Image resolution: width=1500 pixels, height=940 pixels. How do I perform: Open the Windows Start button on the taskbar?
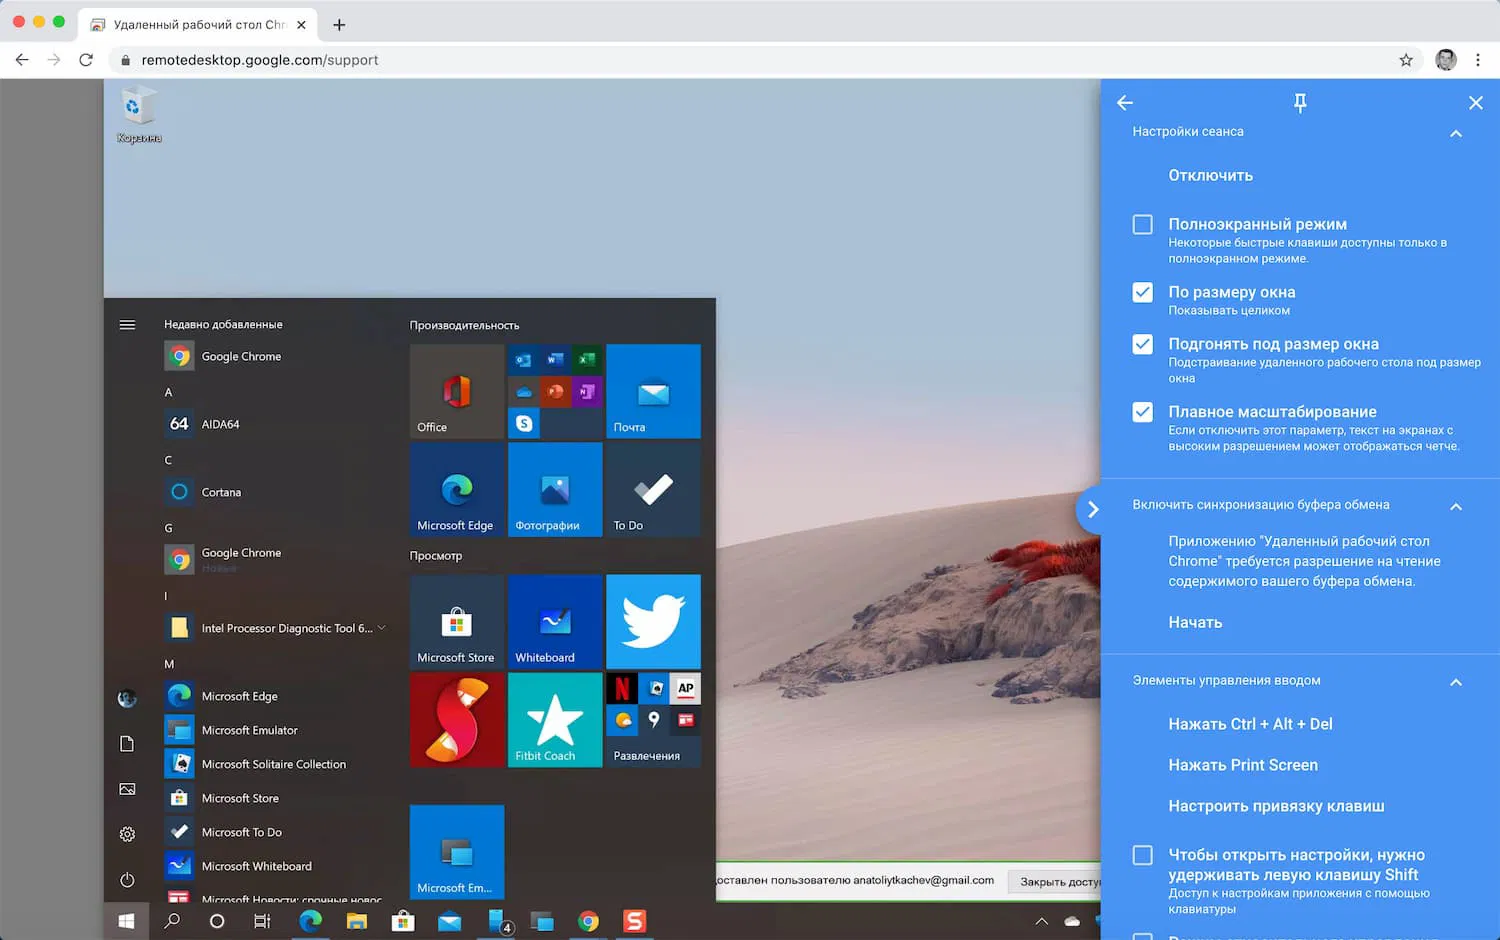(x=126, y=921)
